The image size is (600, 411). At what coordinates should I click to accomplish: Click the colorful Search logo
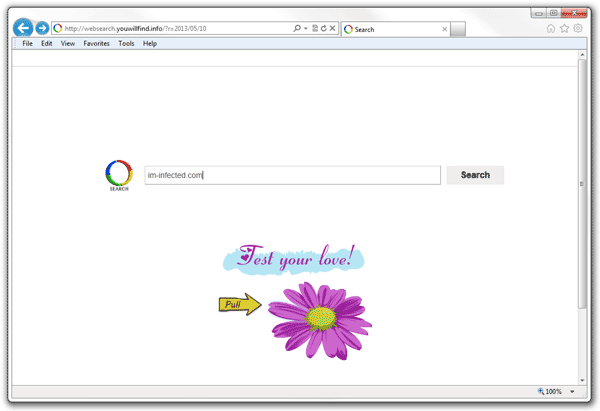[119, 175]
